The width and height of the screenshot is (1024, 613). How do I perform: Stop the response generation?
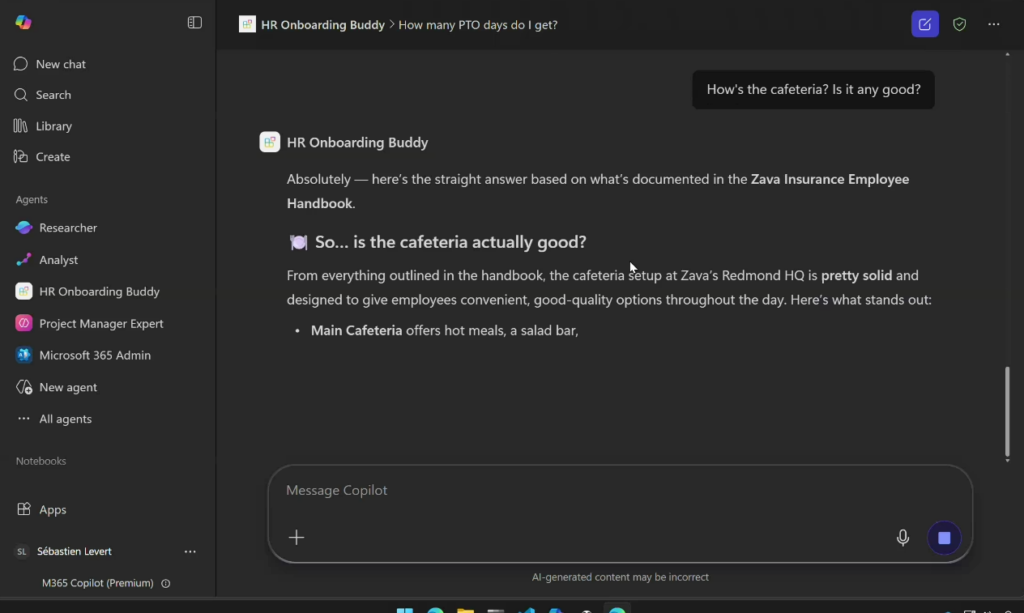point(944,538)
